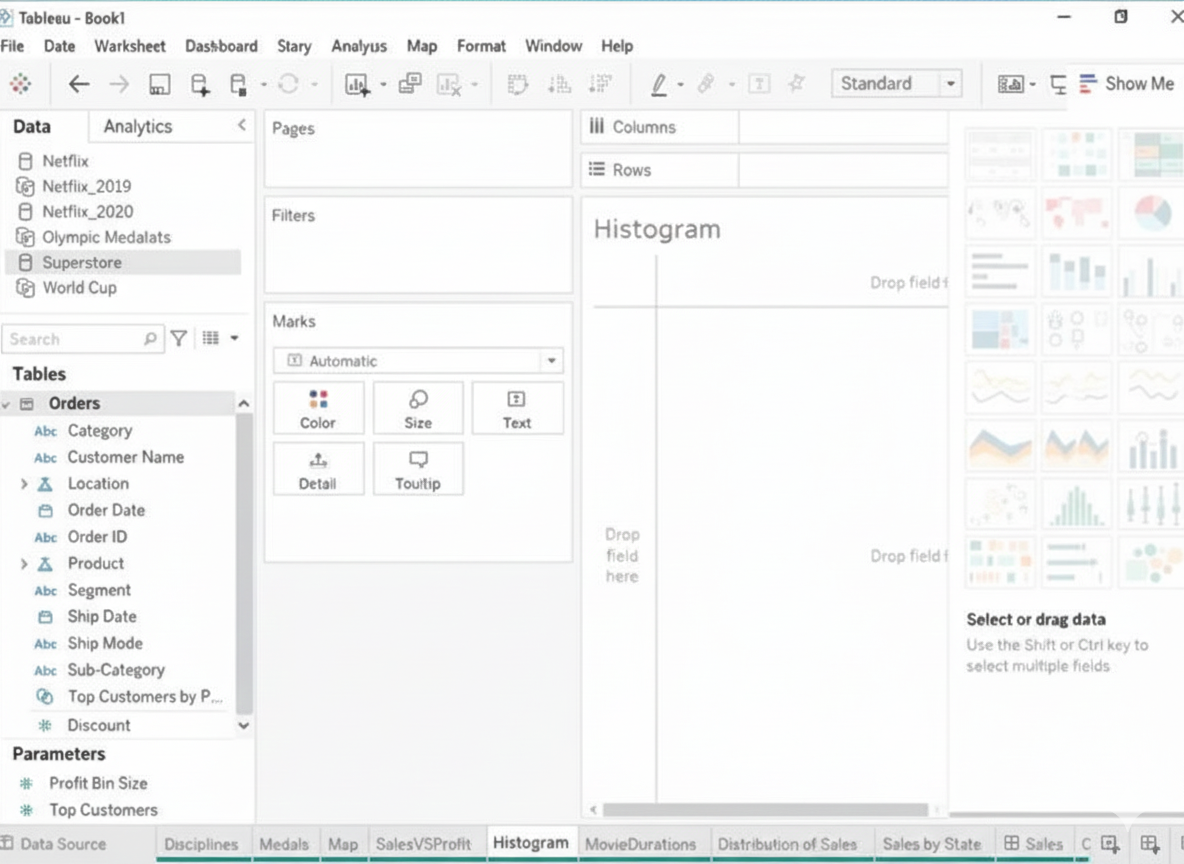The height and width of the screenshot is (864, 1184).
Task: Switch to the Analytics pane tab
Action: pos(138,127)
